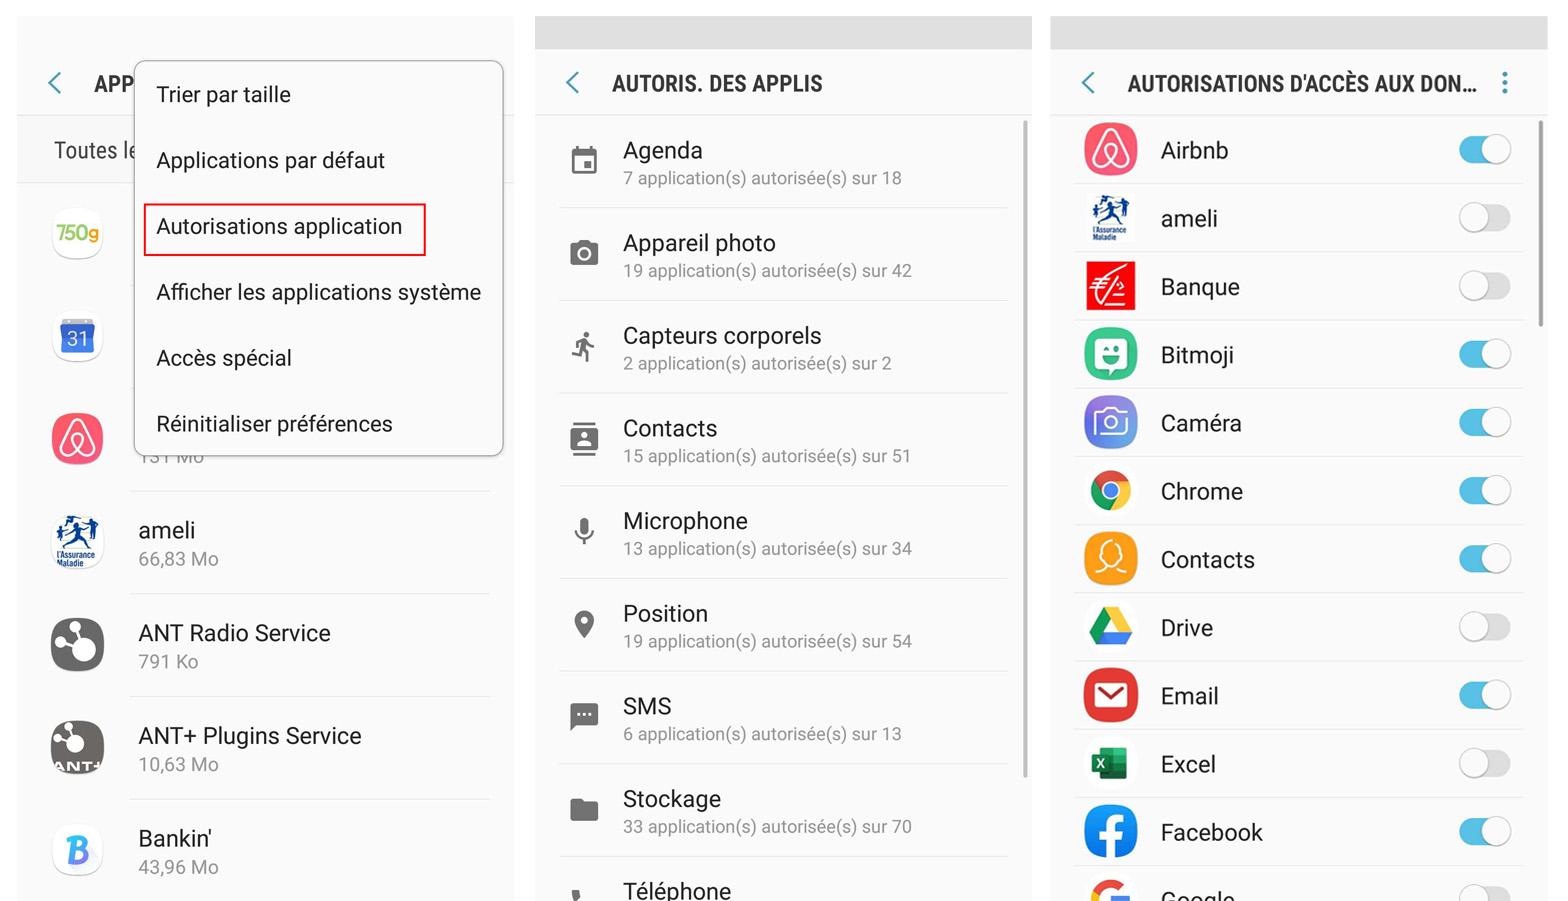Screen dimensions: 1568x901
Task: Tap Airbnb icon in applications list
Action: pos(77,439)
